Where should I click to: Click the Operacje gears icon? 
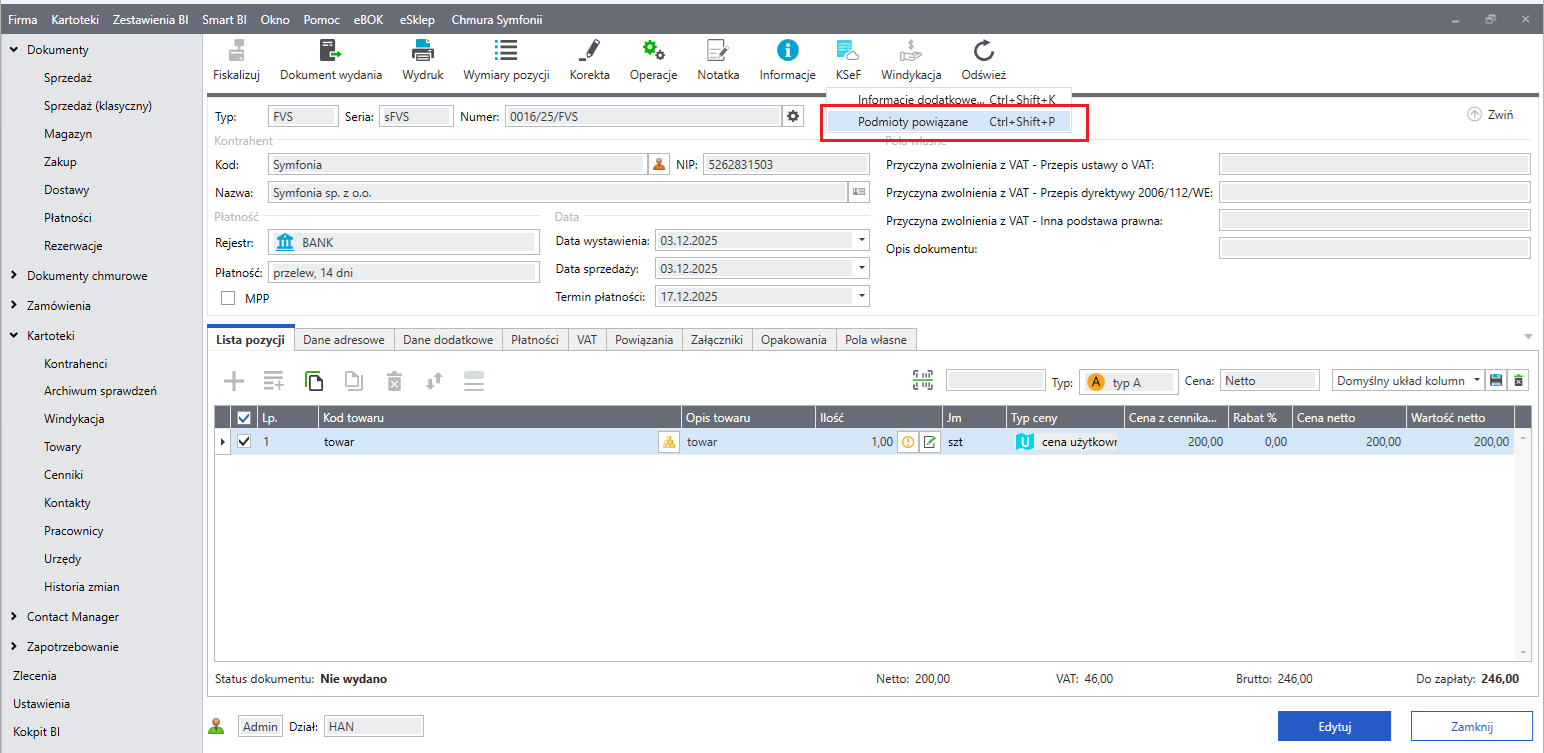pos(653,51)
